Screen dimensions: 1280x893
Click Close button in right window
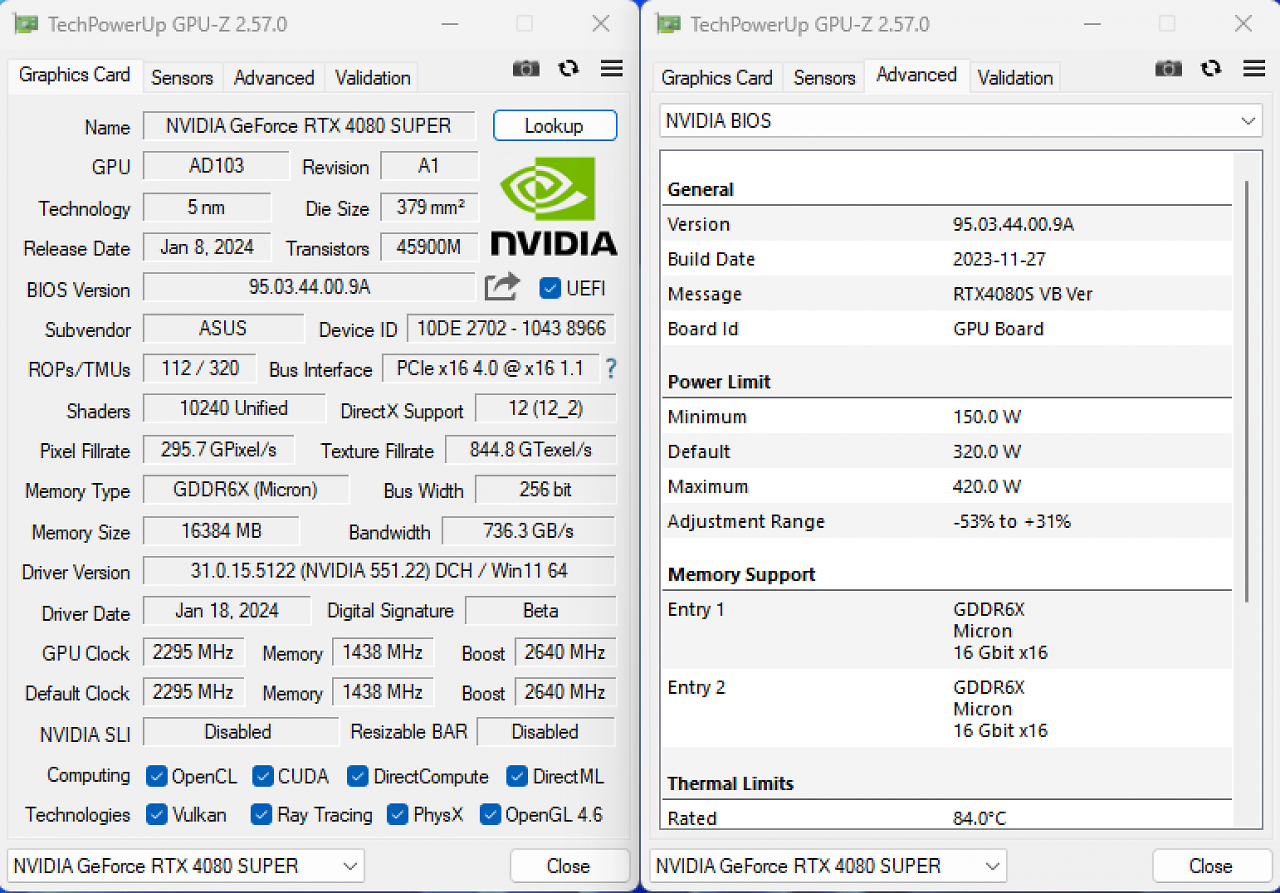tap(1210, 866)
